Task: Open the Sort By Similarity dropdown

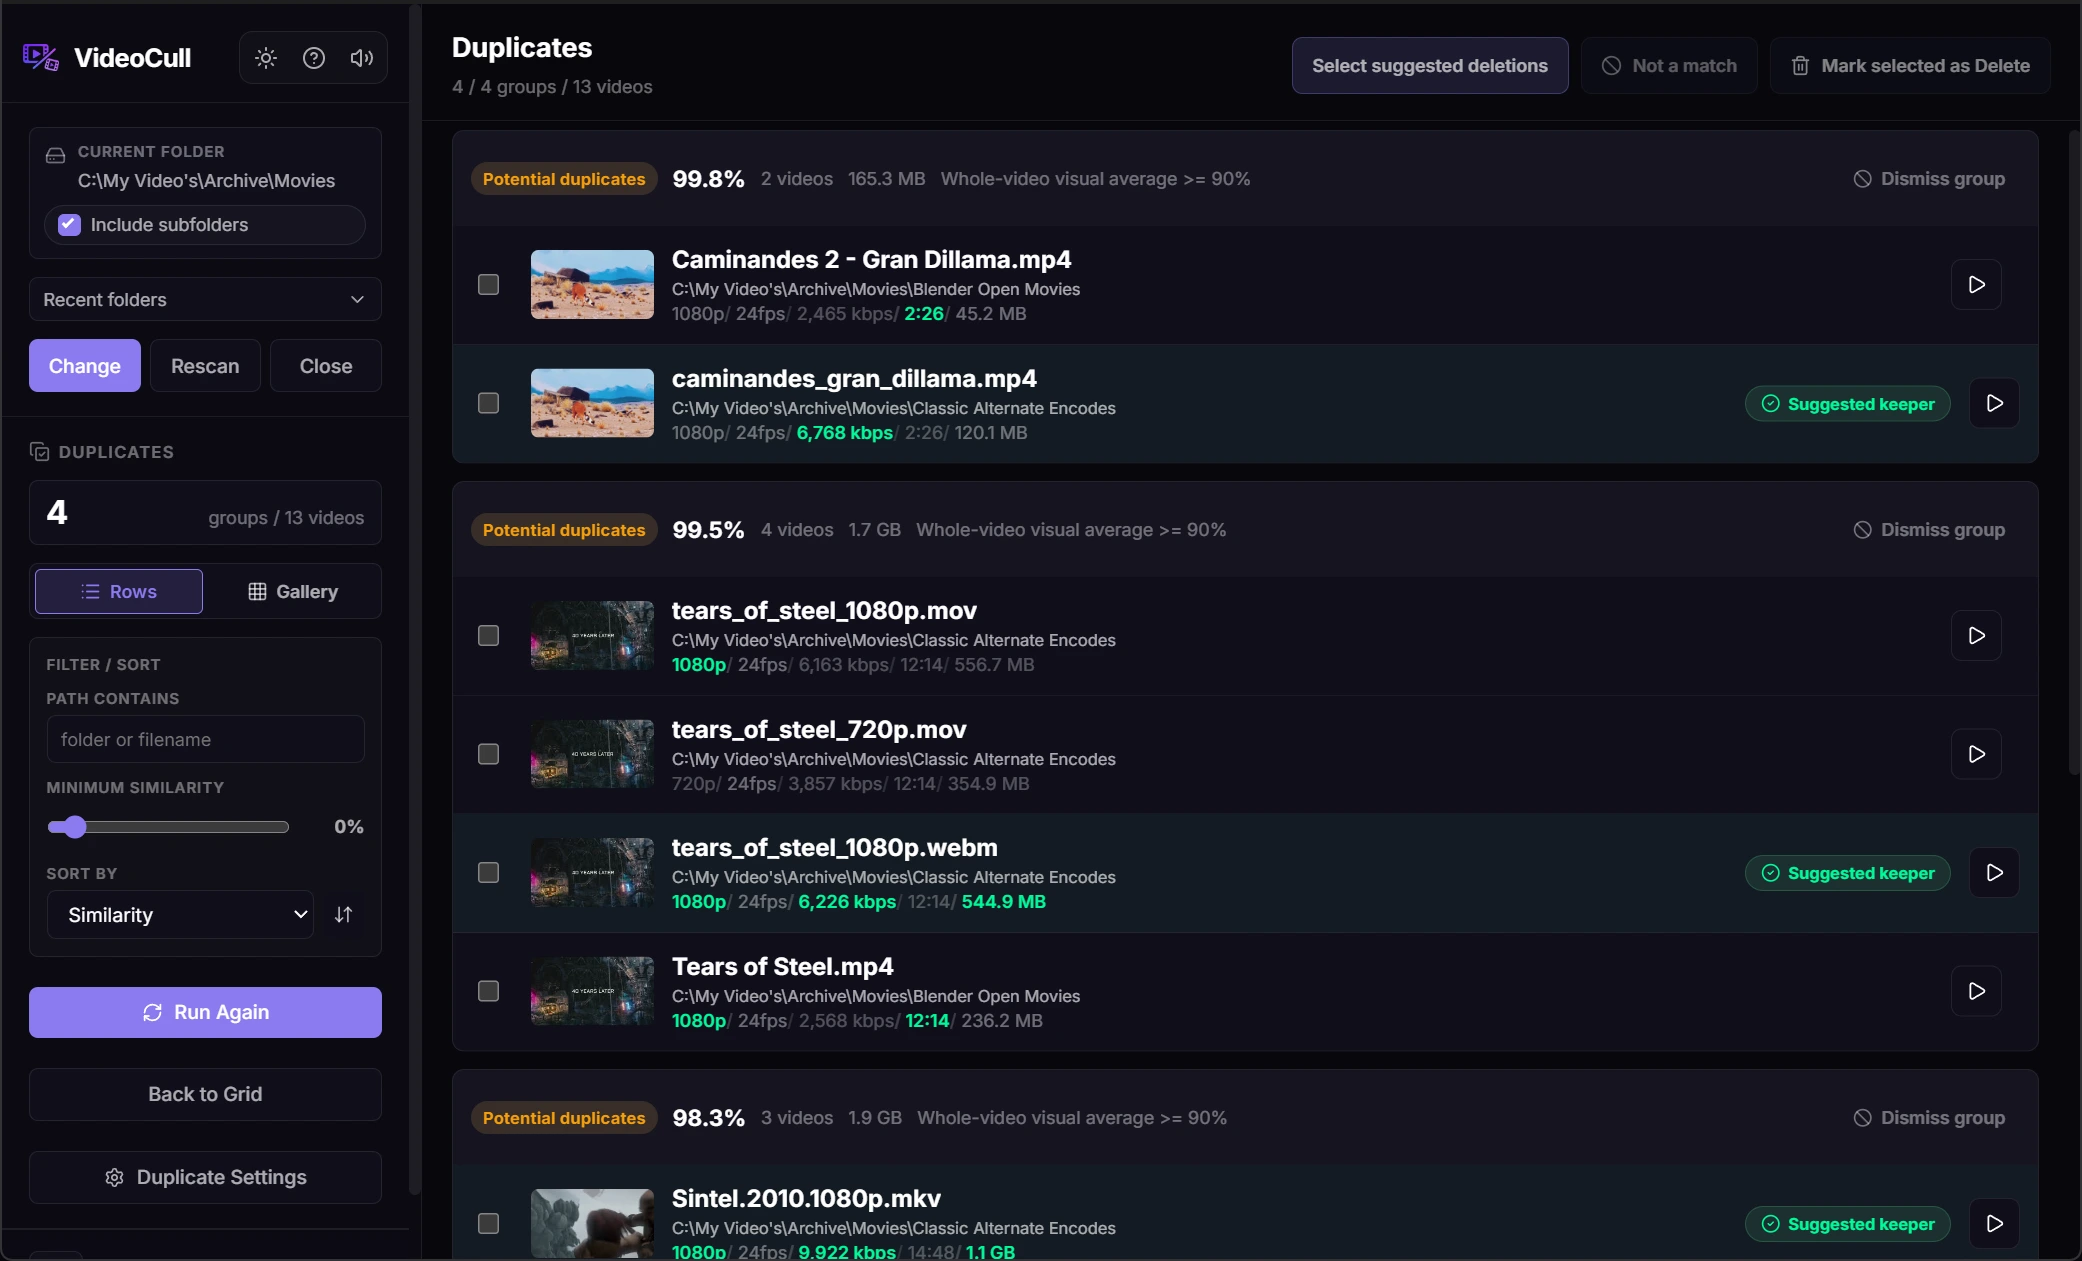Action: pyautogui.click(x=181, y=915)
